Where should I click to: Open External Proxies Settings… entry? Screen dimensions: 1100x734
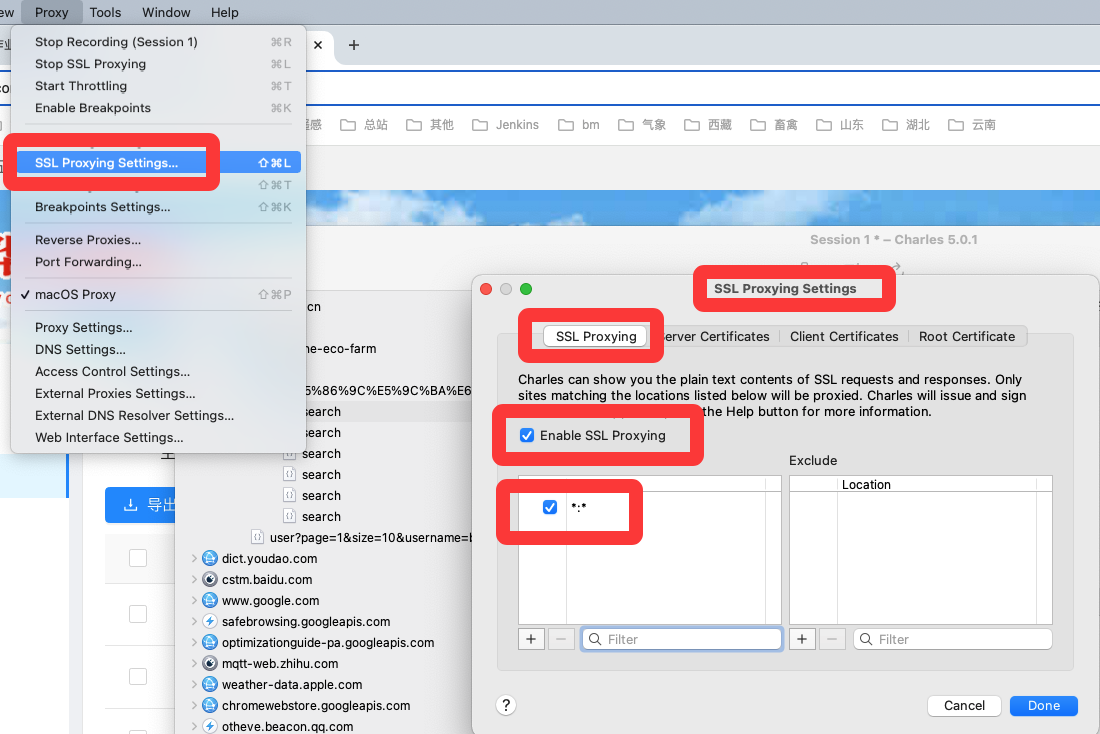point(159,394)
